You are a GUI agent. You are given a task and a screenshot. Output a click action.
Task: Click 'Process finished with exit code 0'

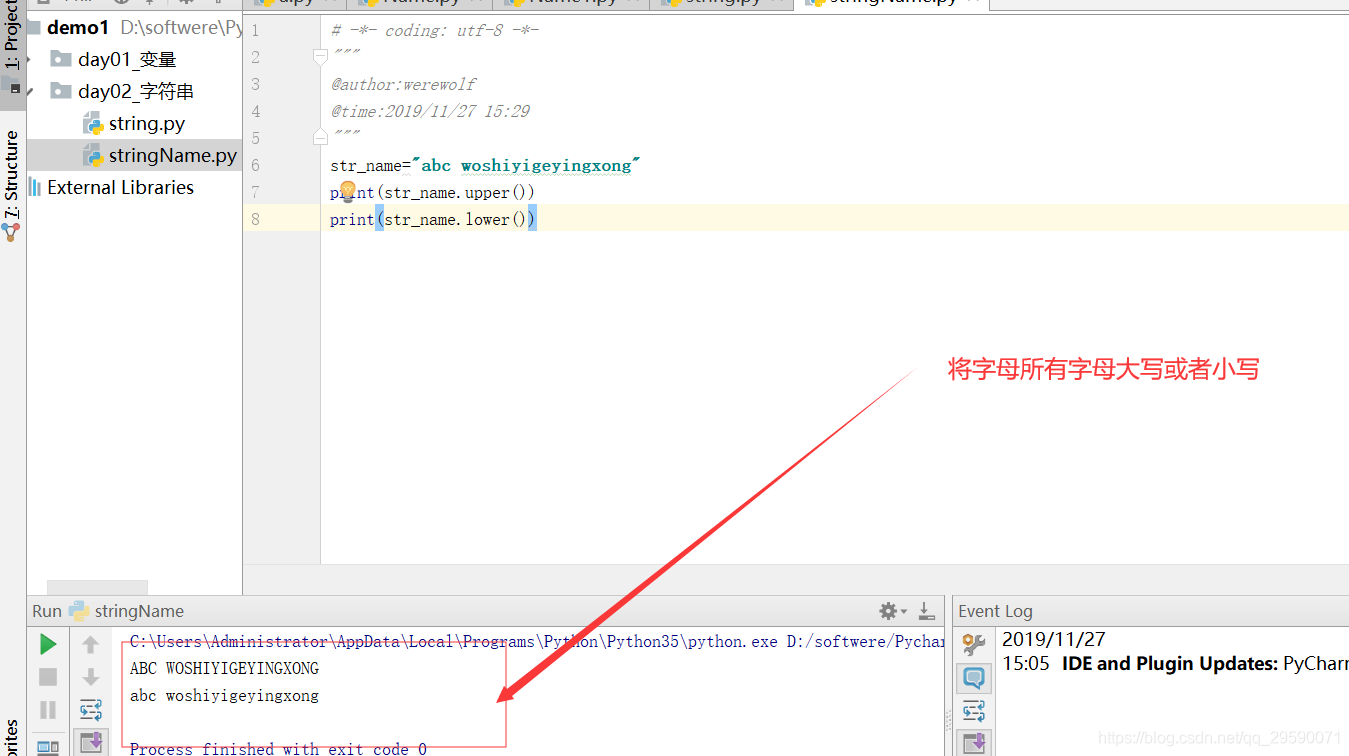(278, 748)
